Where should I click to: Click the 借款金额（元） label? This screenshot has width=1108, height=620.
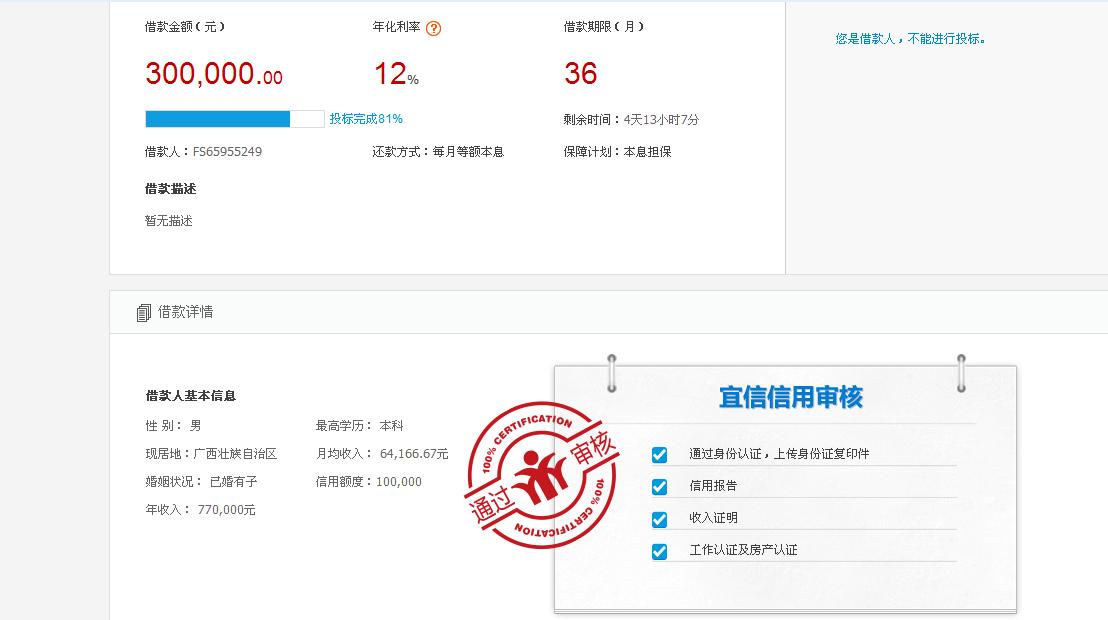tap(185, 27)
